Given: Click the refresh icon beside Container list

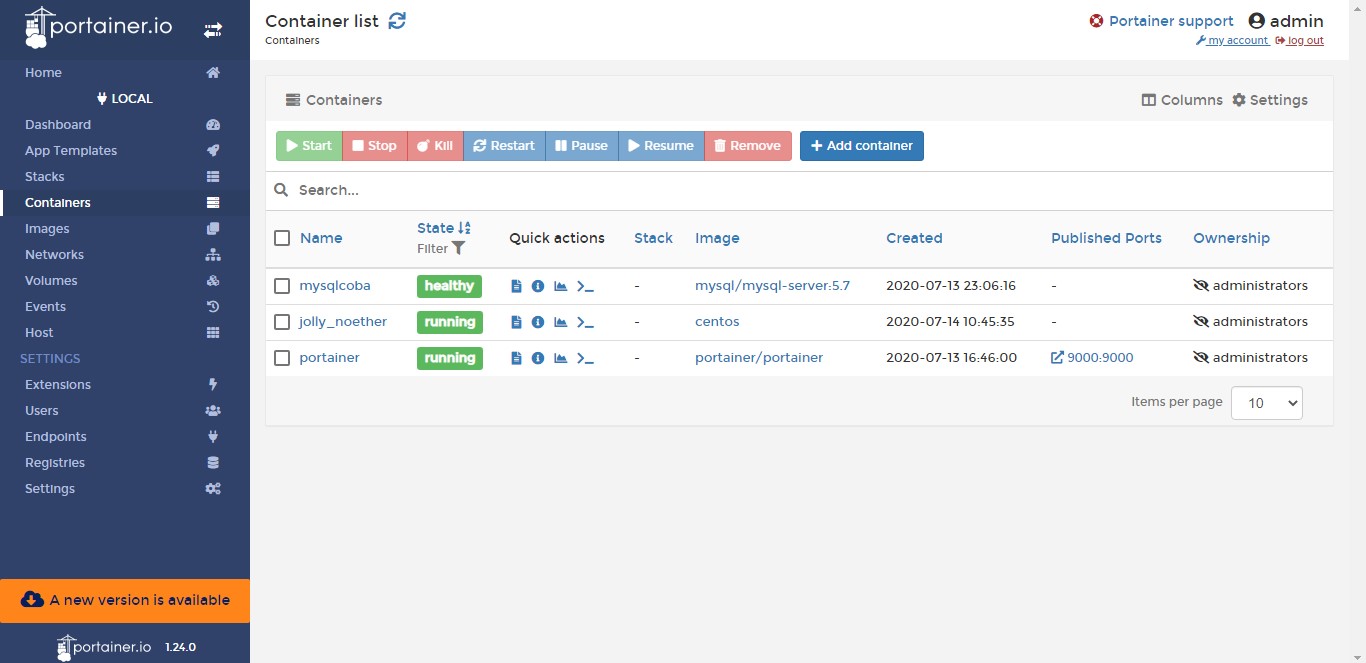Looking at the screenshot, I should (x=397, y=21).
